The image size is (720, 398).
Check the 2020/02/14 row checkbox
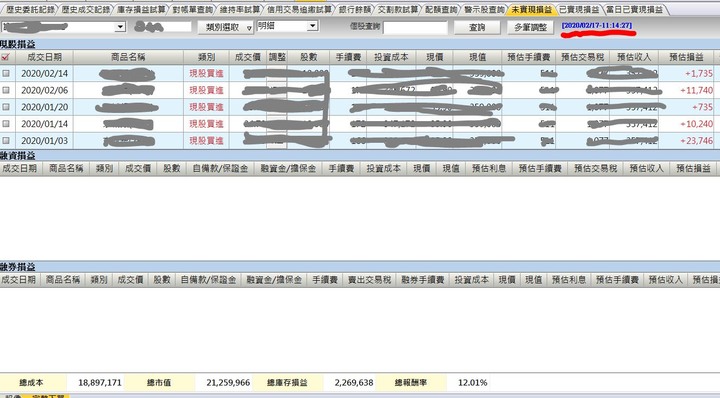click(x=6, y=73)
